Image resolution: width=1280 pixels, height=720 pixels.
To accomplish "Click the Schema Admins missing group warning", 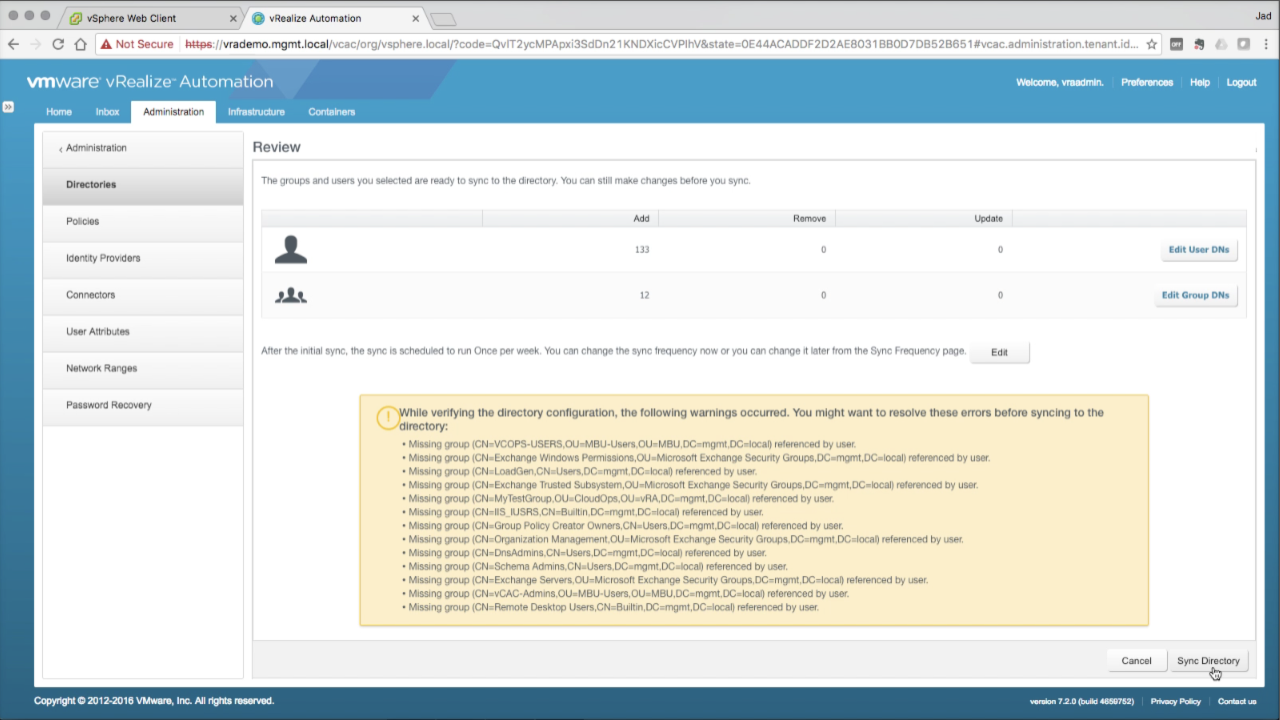I will [x=597, y=566].
